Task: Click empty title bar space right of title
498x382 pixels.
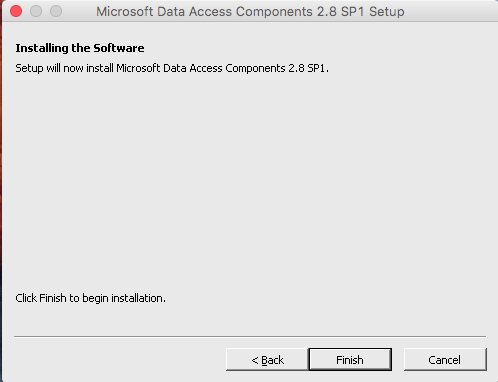Action: (450, 12)
